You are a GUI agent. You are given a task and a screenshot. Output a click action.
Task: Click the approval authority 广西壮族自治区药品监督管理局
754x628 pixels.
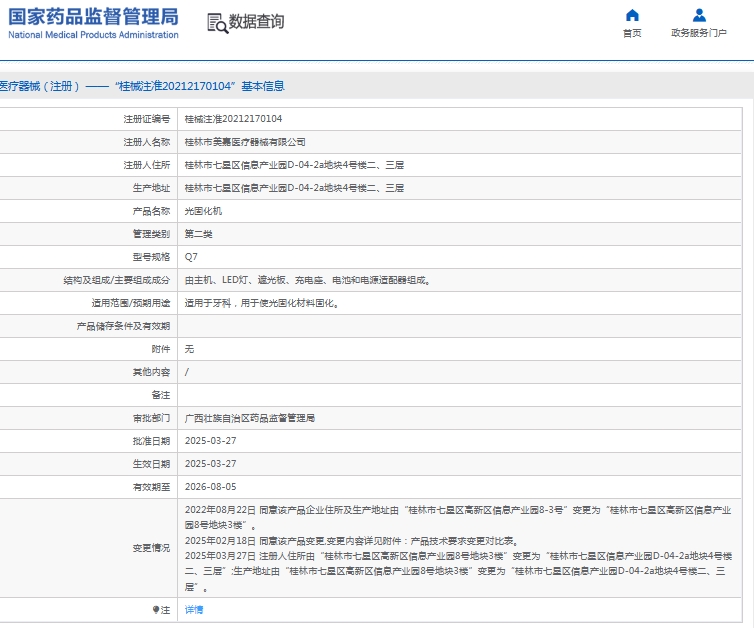[x=250, y=417]
